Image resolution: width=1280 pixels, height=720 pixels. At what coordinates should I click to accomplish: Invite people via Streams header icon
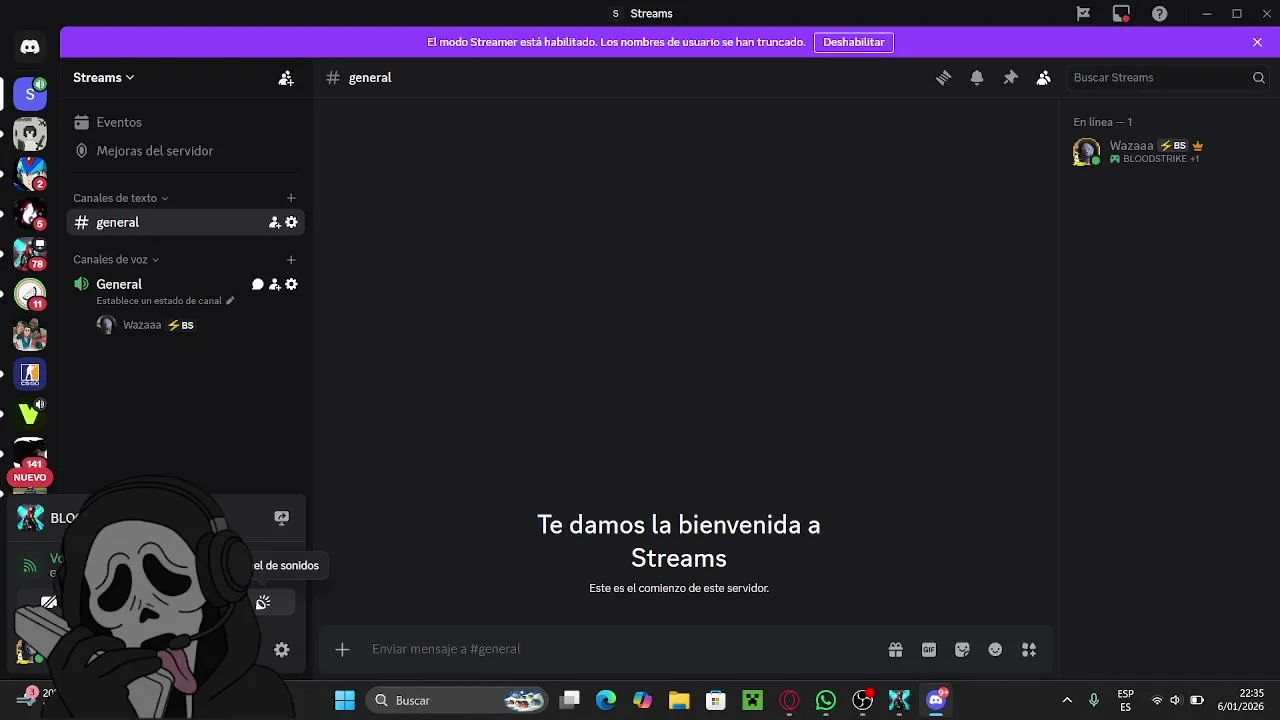286,78
